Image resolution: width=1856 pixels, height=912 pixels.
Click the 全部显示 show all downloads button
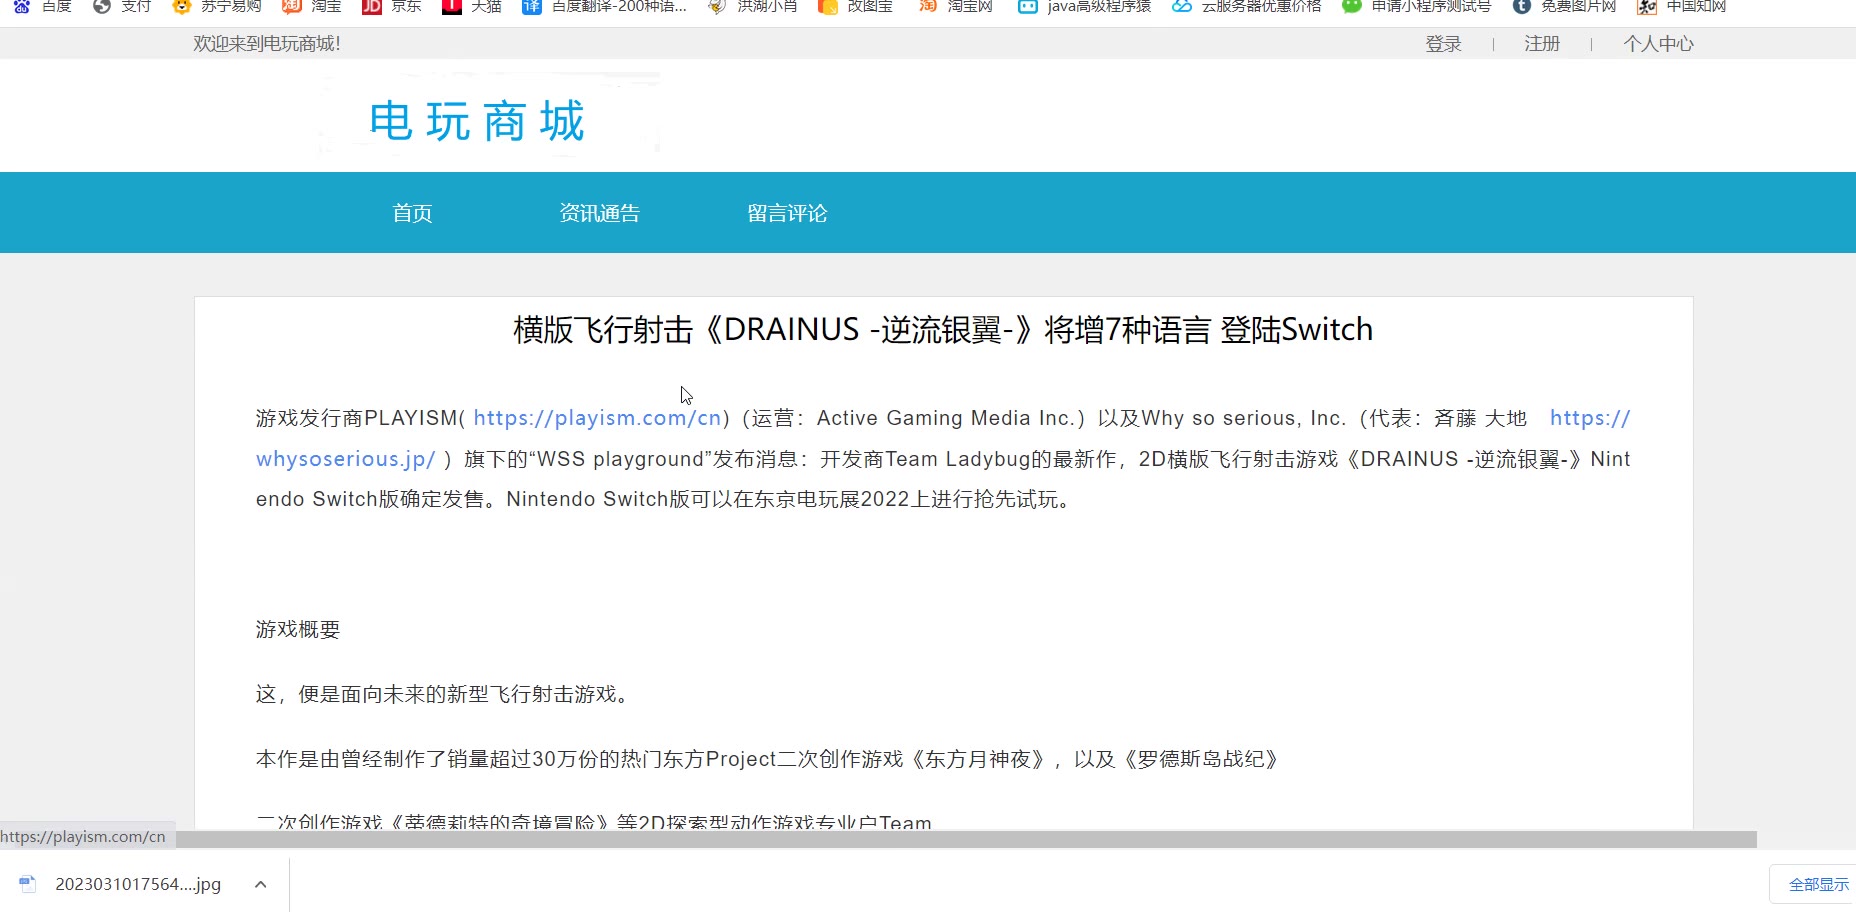click(1818, 885)
